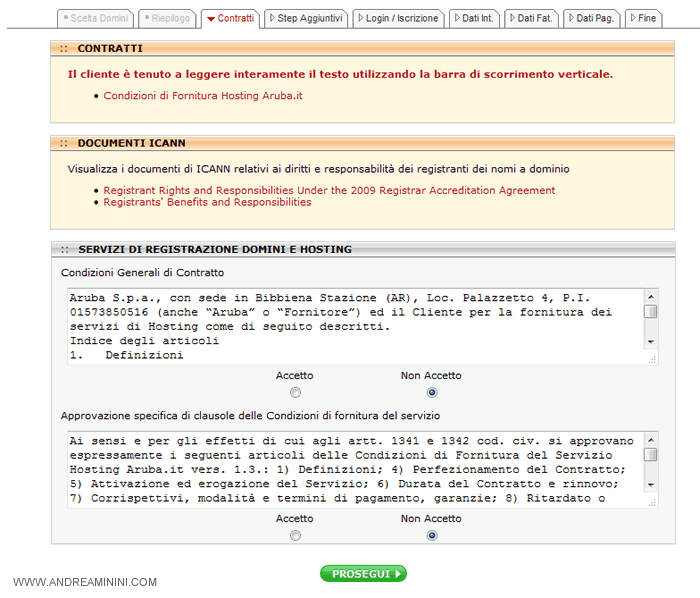
Task: Open the Dati Pag. tab
Action: click(x=591, y=18)
